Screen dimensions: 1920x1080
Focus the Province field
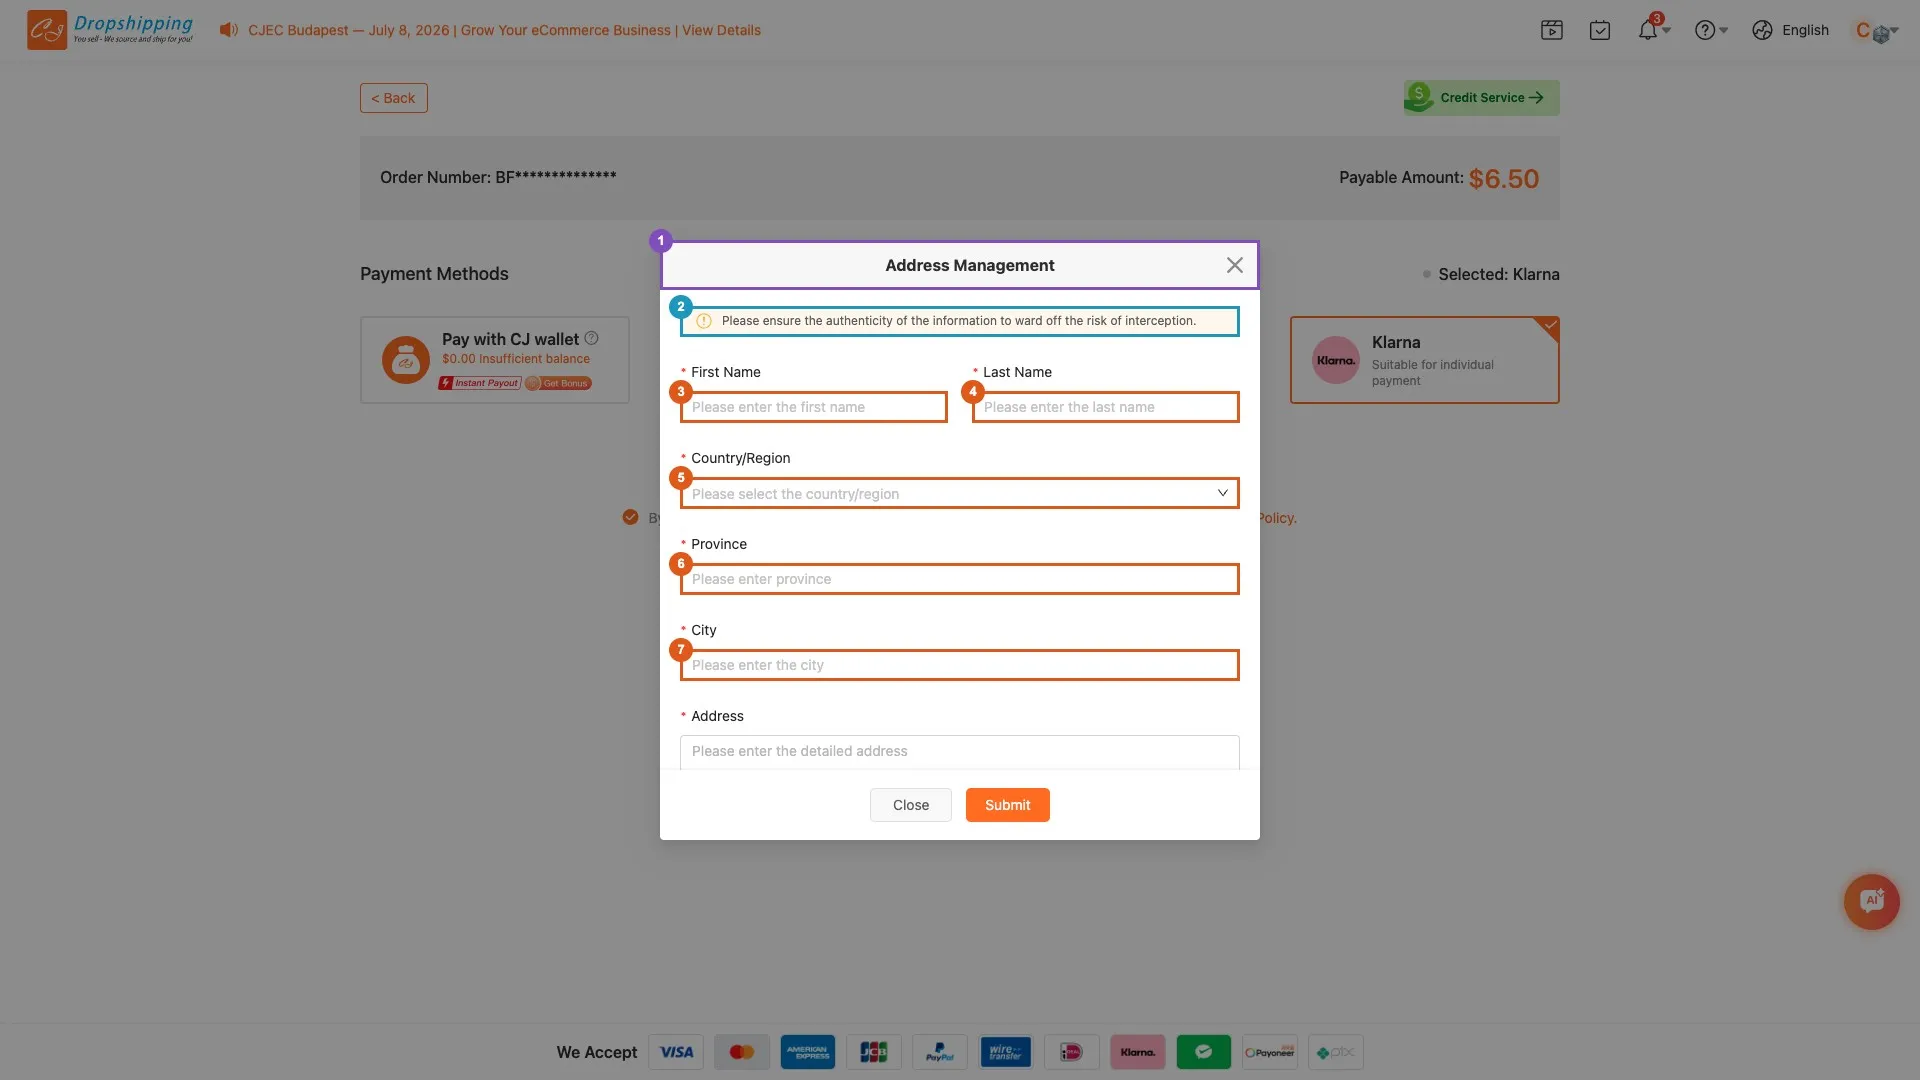point(959,579)
